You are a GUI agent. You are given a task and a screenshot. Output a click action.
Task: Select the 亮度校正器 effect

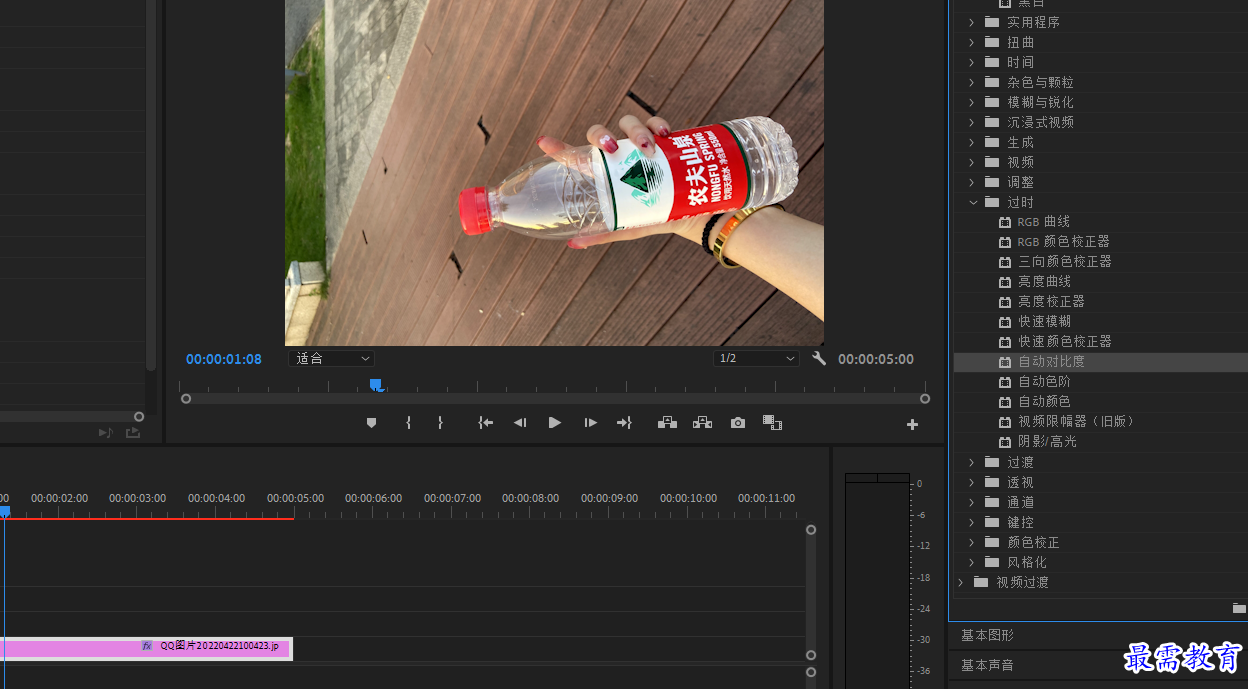(x=1051, y=302)
